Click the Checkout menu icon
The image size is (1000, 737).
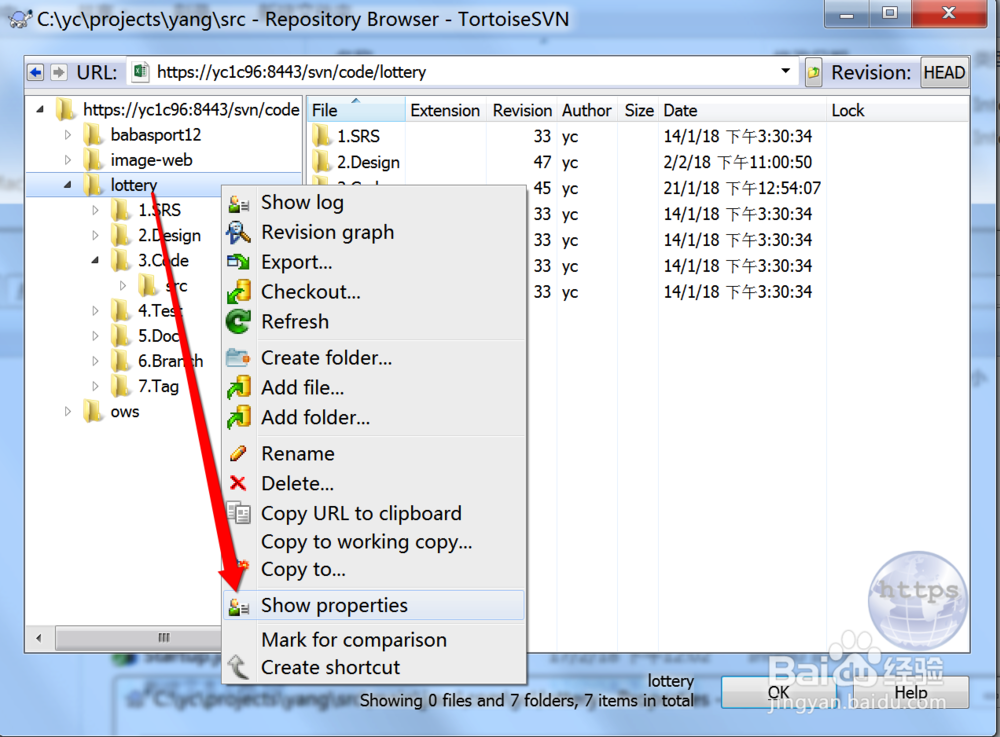pyautogui.click(x=239, y=292)
